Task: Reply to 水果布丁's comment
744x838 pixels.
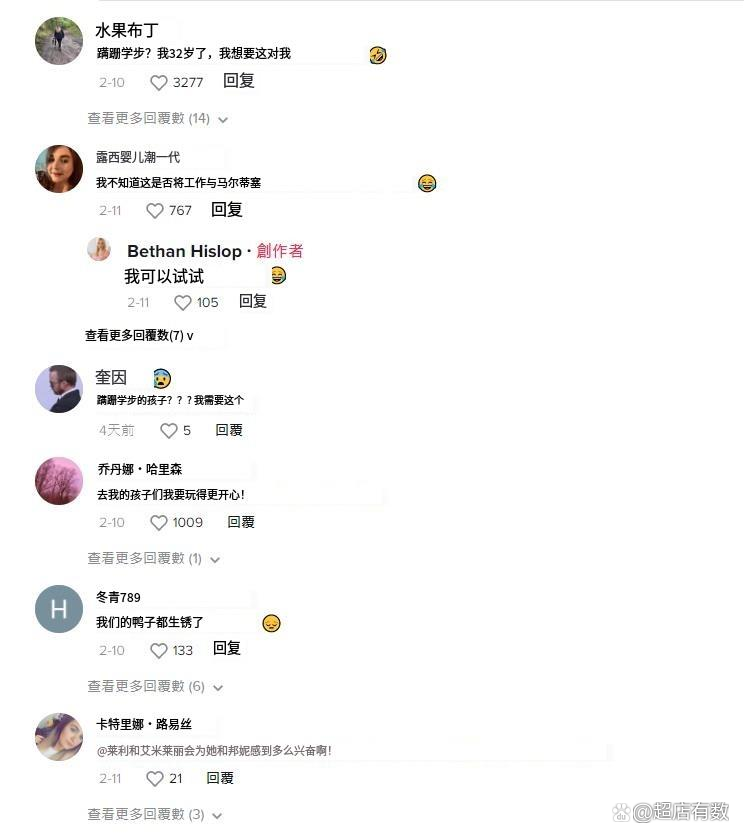Action: pyautogui.click(x=238, y=81)
